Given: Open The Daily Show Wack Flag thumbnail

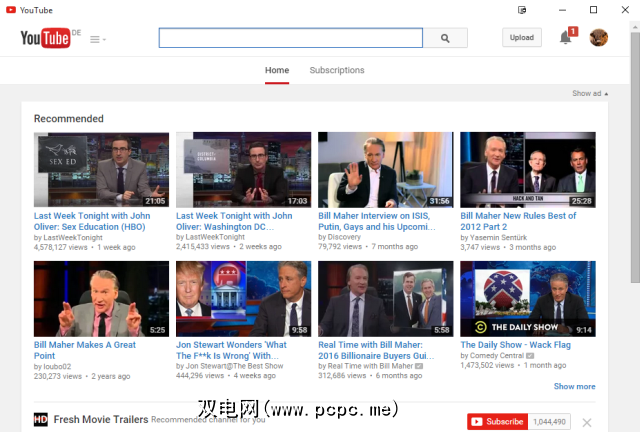Looking at the screenshot, I should 528,298.
